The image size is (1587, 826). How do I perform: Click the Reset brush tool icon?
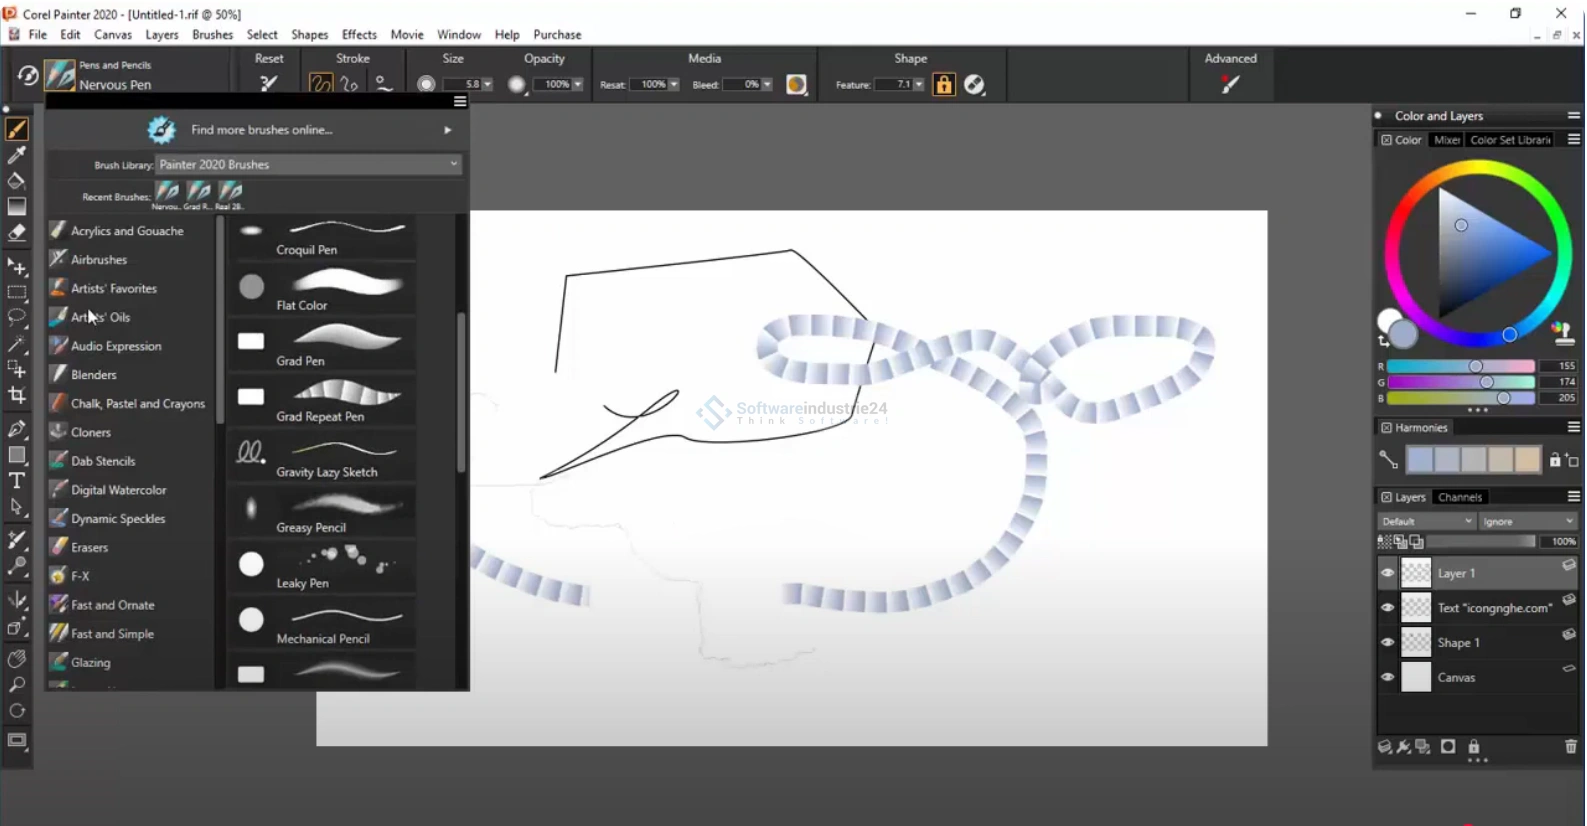(269, 84)
